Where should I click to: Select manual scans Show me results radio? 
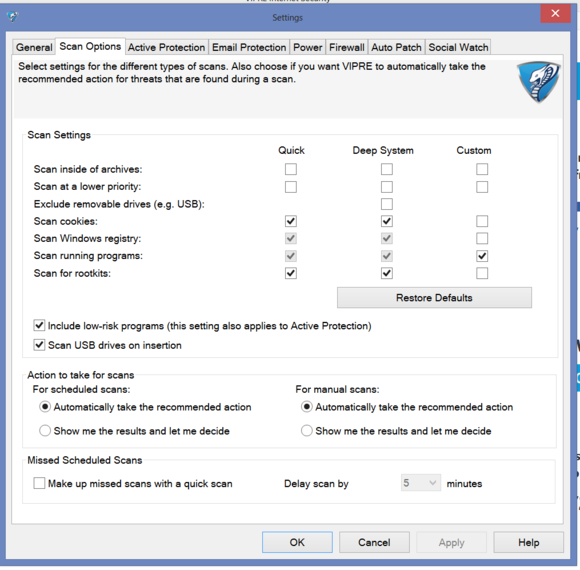307,431
